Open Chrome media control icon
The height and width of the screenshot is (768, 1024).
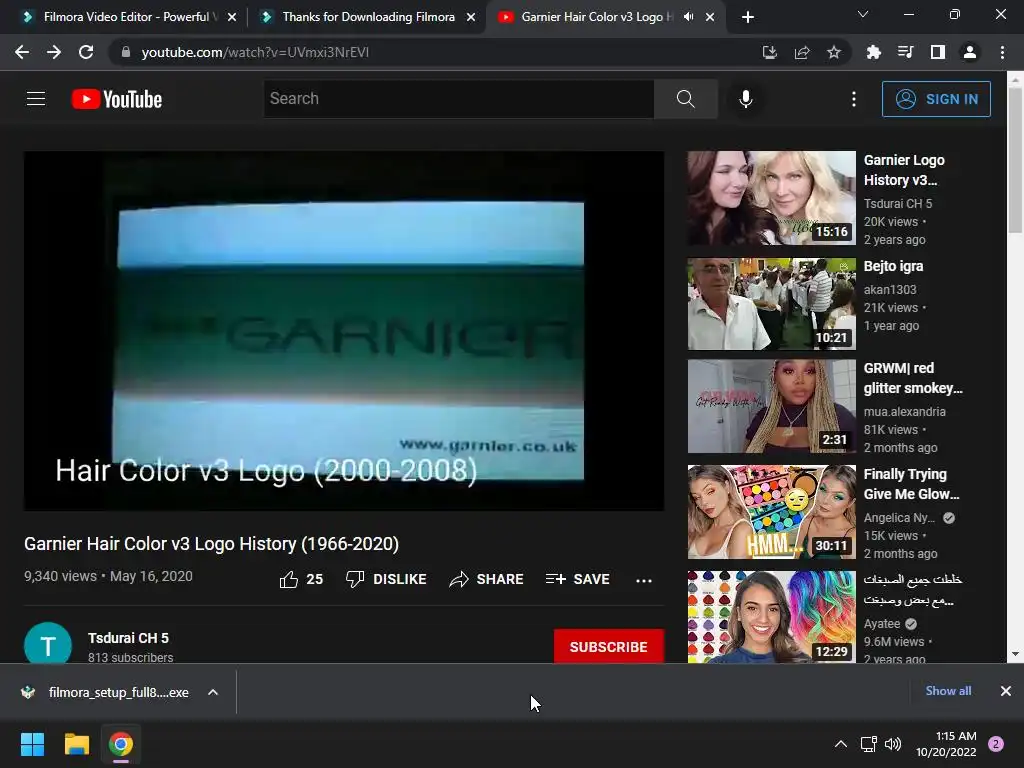pyautogui.click(x=905, y=52)
